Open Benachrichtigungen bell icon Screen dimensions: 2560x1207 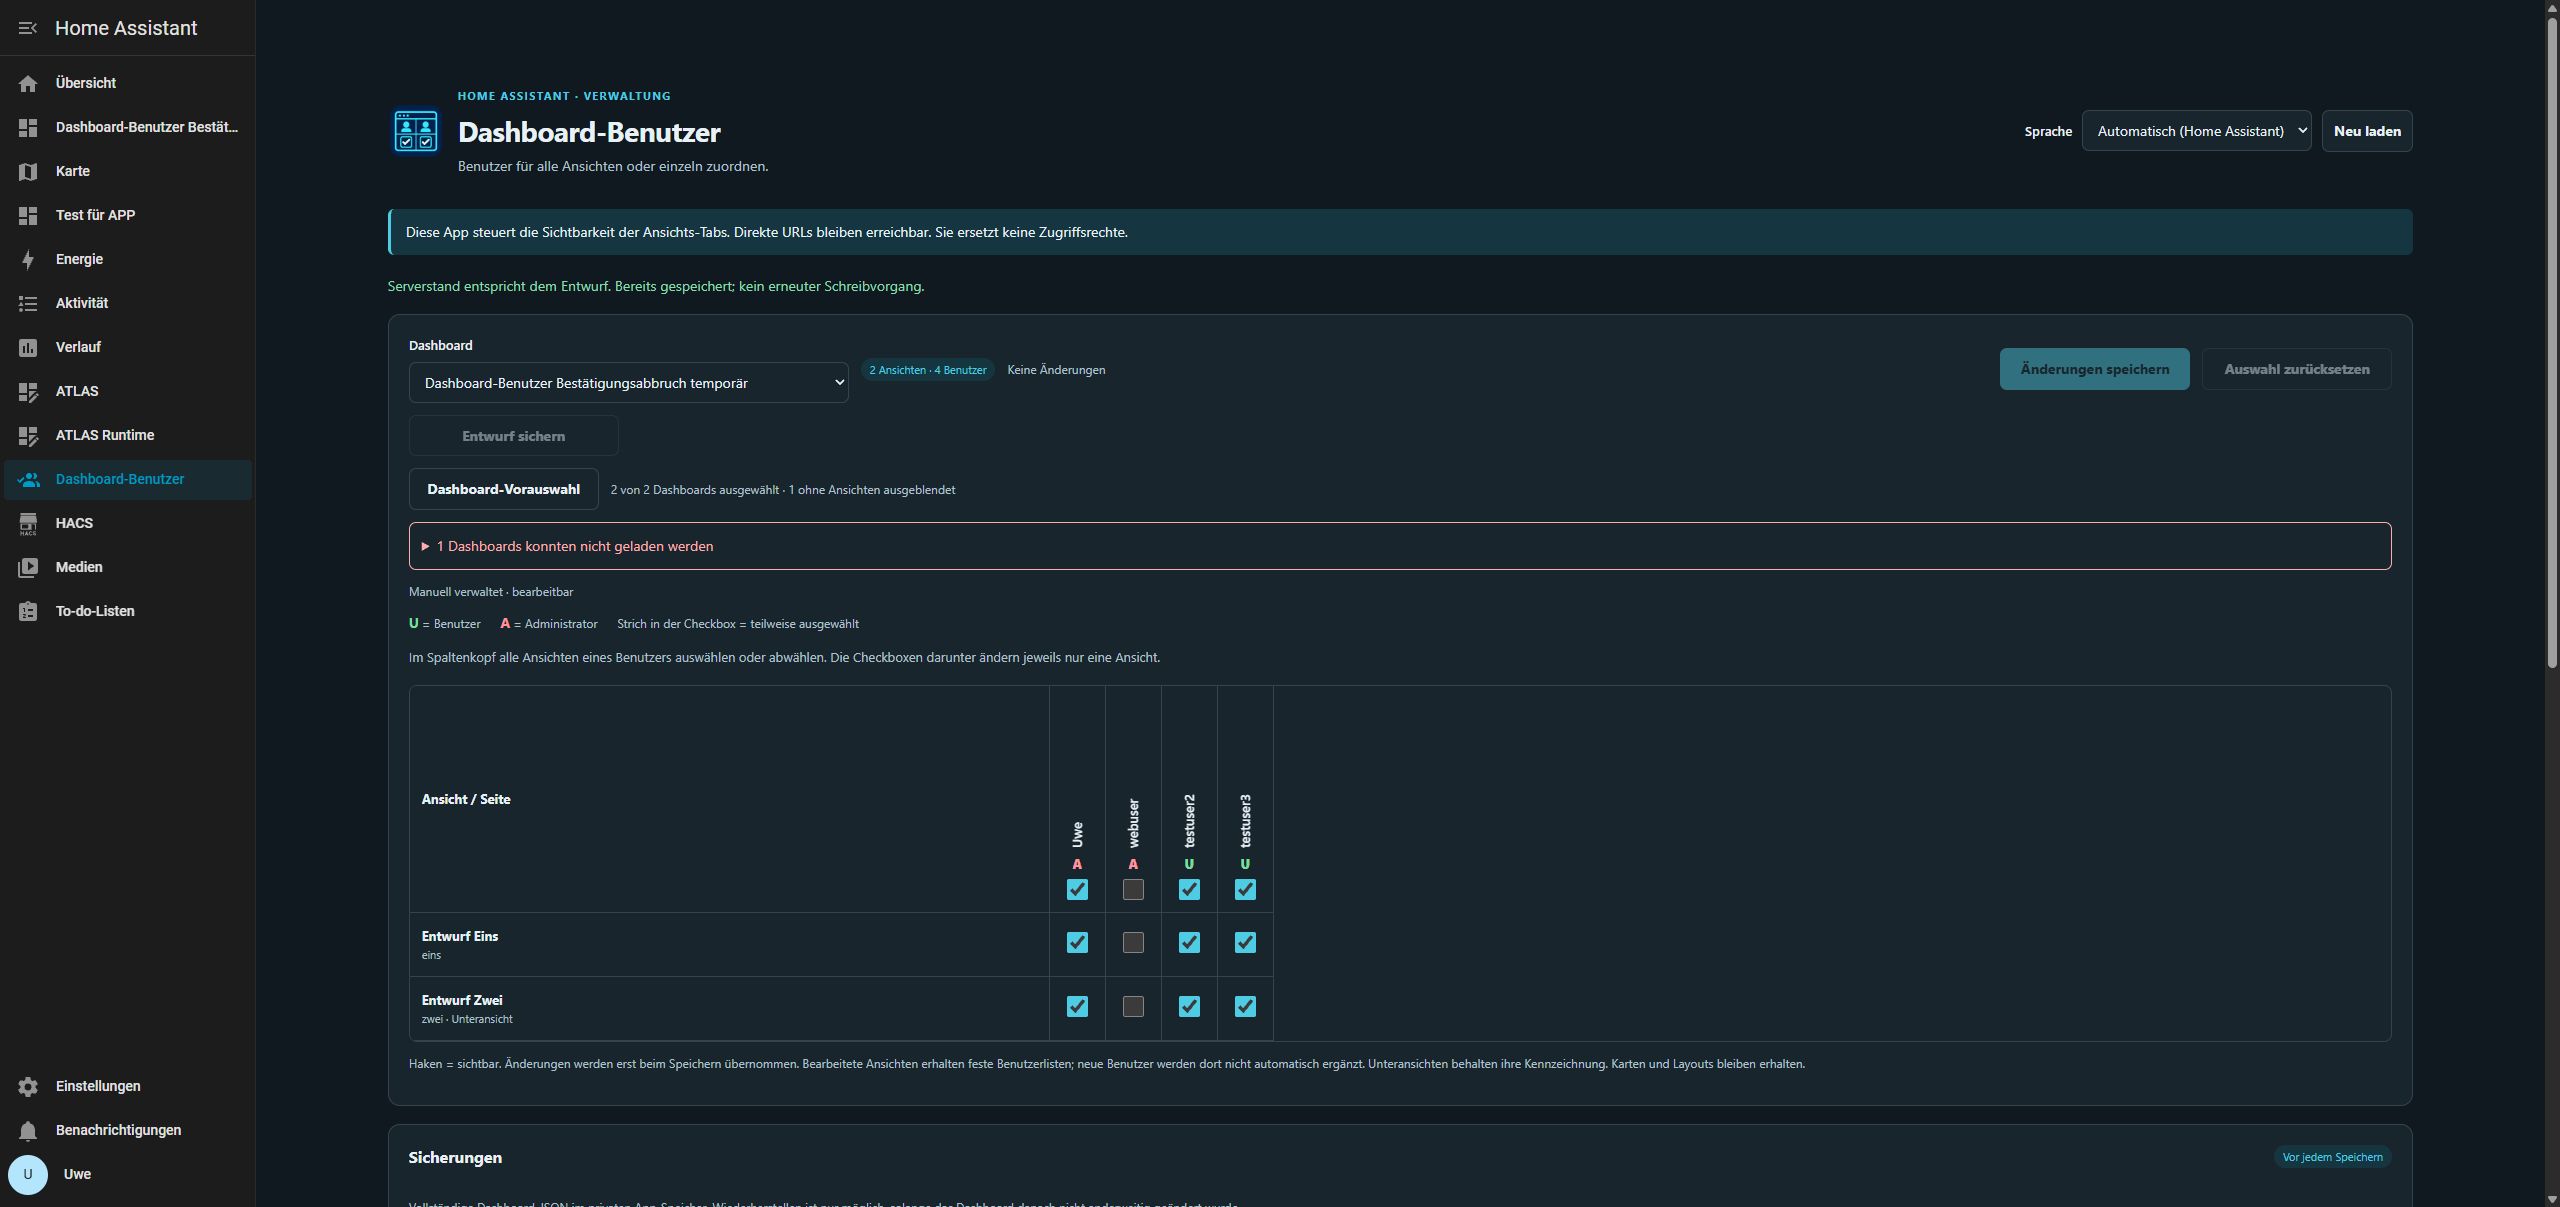click(x=28, y=1130)
